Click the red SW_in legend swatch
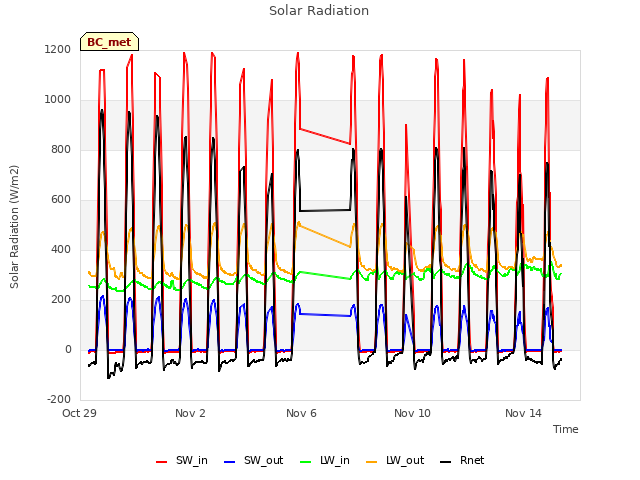Screen dimensions: 640x480 tap(162, 462)
